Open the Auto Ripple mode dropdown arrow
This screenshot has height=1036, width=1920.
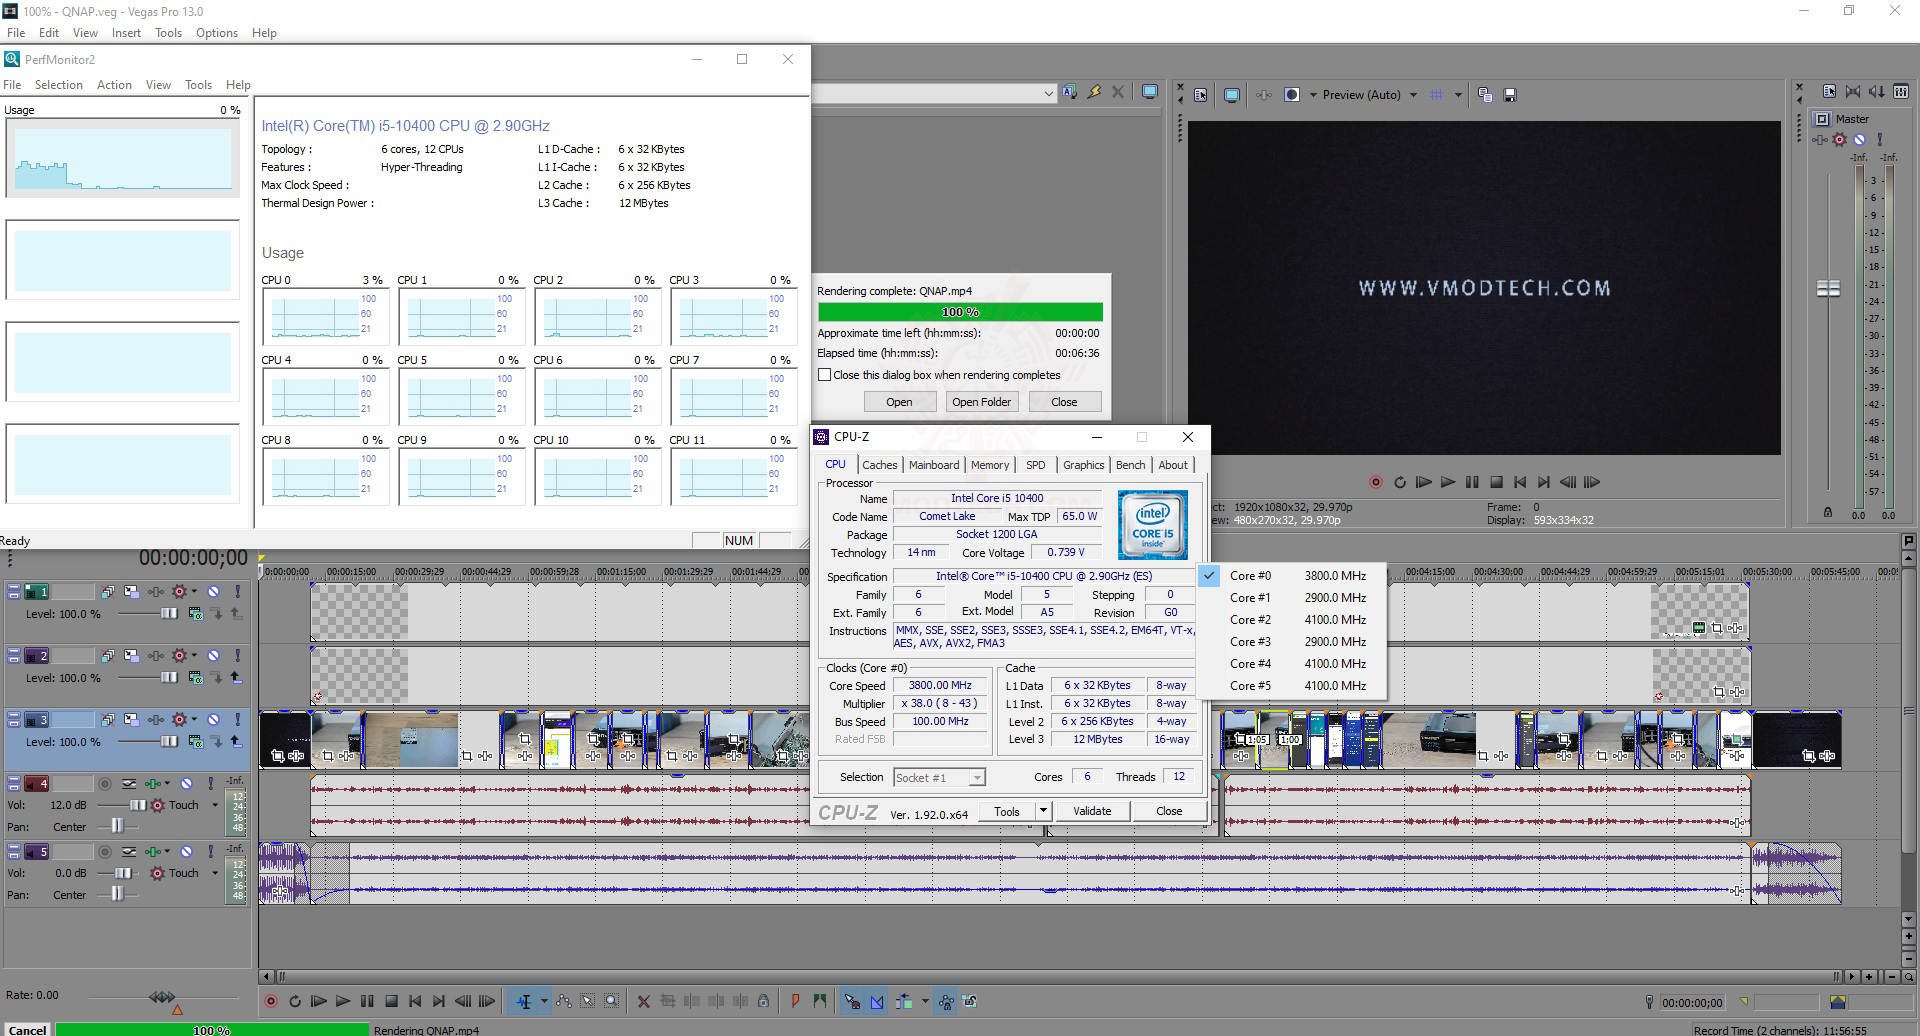click(x=925, y=1001)
